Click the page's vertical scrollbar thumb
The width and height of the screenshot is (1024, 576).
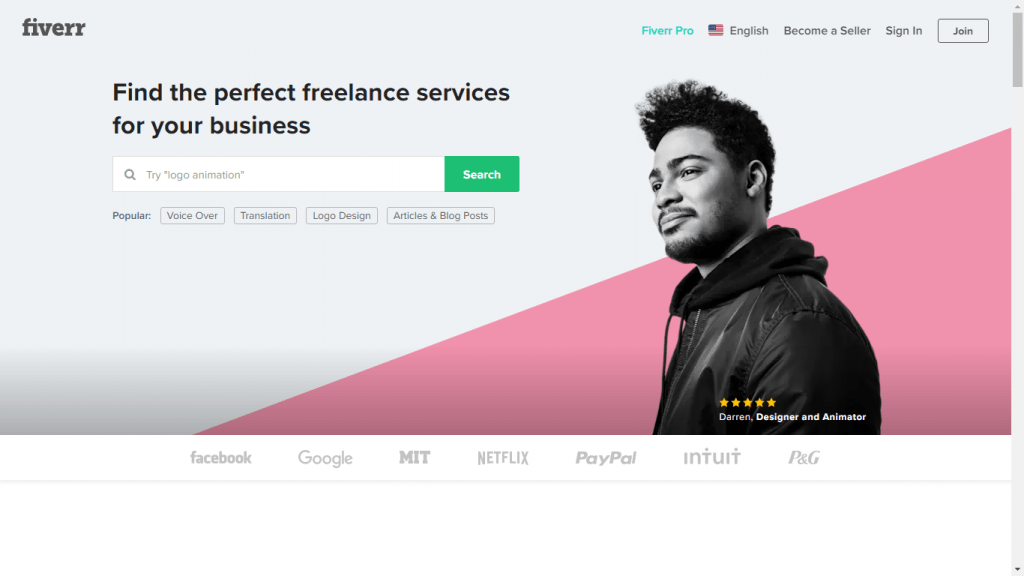1017,49
